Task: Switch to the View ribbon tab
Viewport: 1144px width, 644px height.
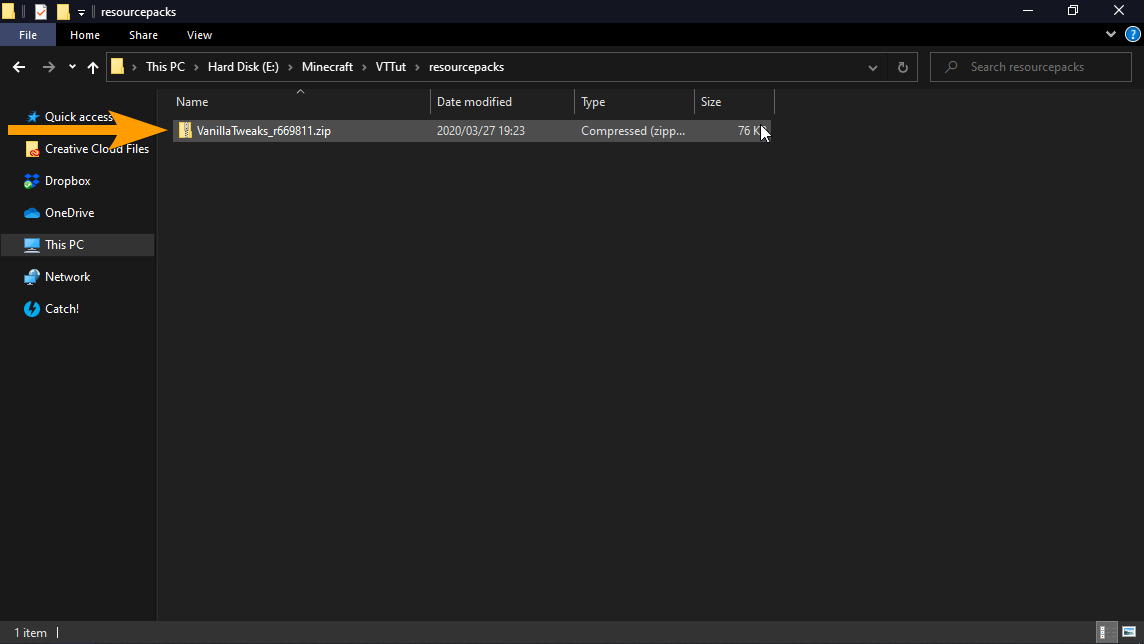Action: (x=199, y=35)
